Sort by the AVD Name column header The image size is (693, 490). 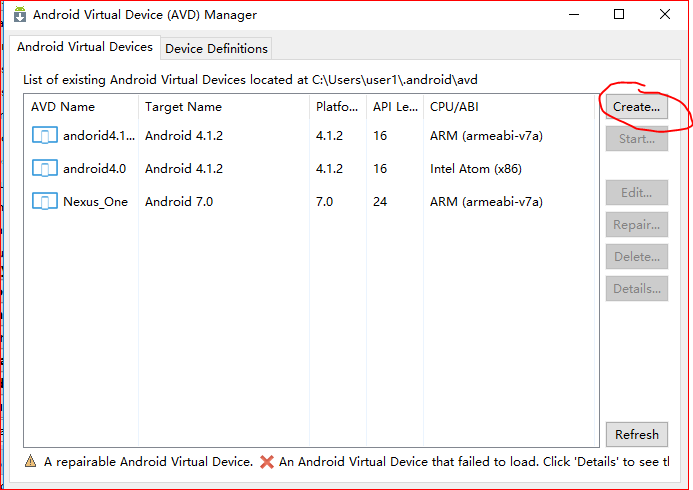pos(81,107)
